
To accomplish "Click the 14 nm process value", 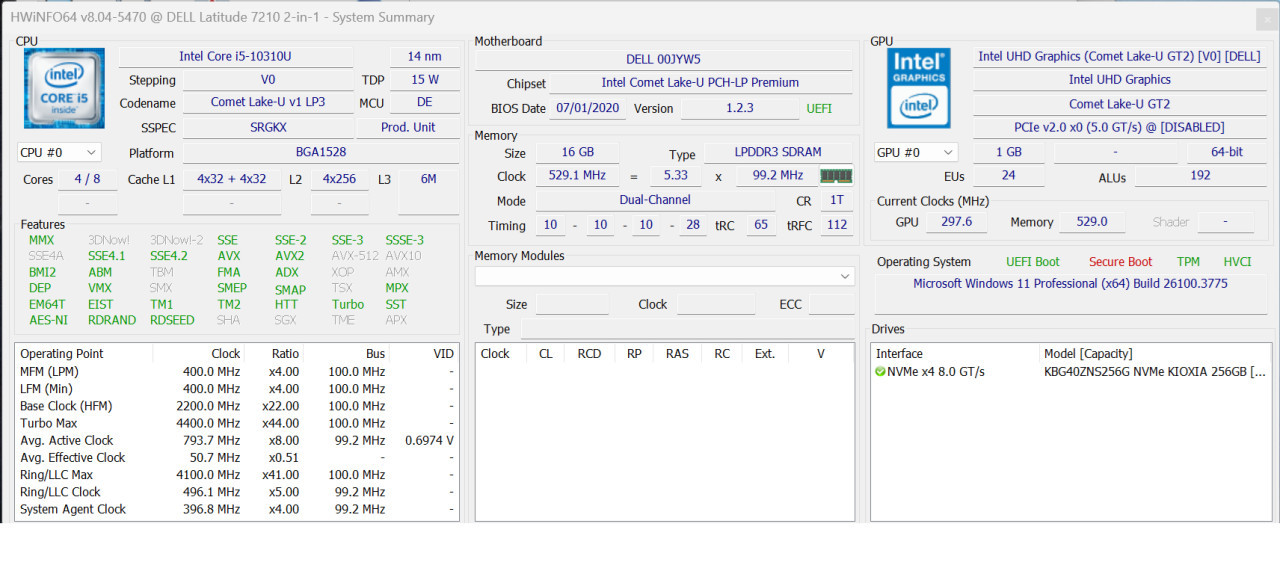I will pos(424,57).
